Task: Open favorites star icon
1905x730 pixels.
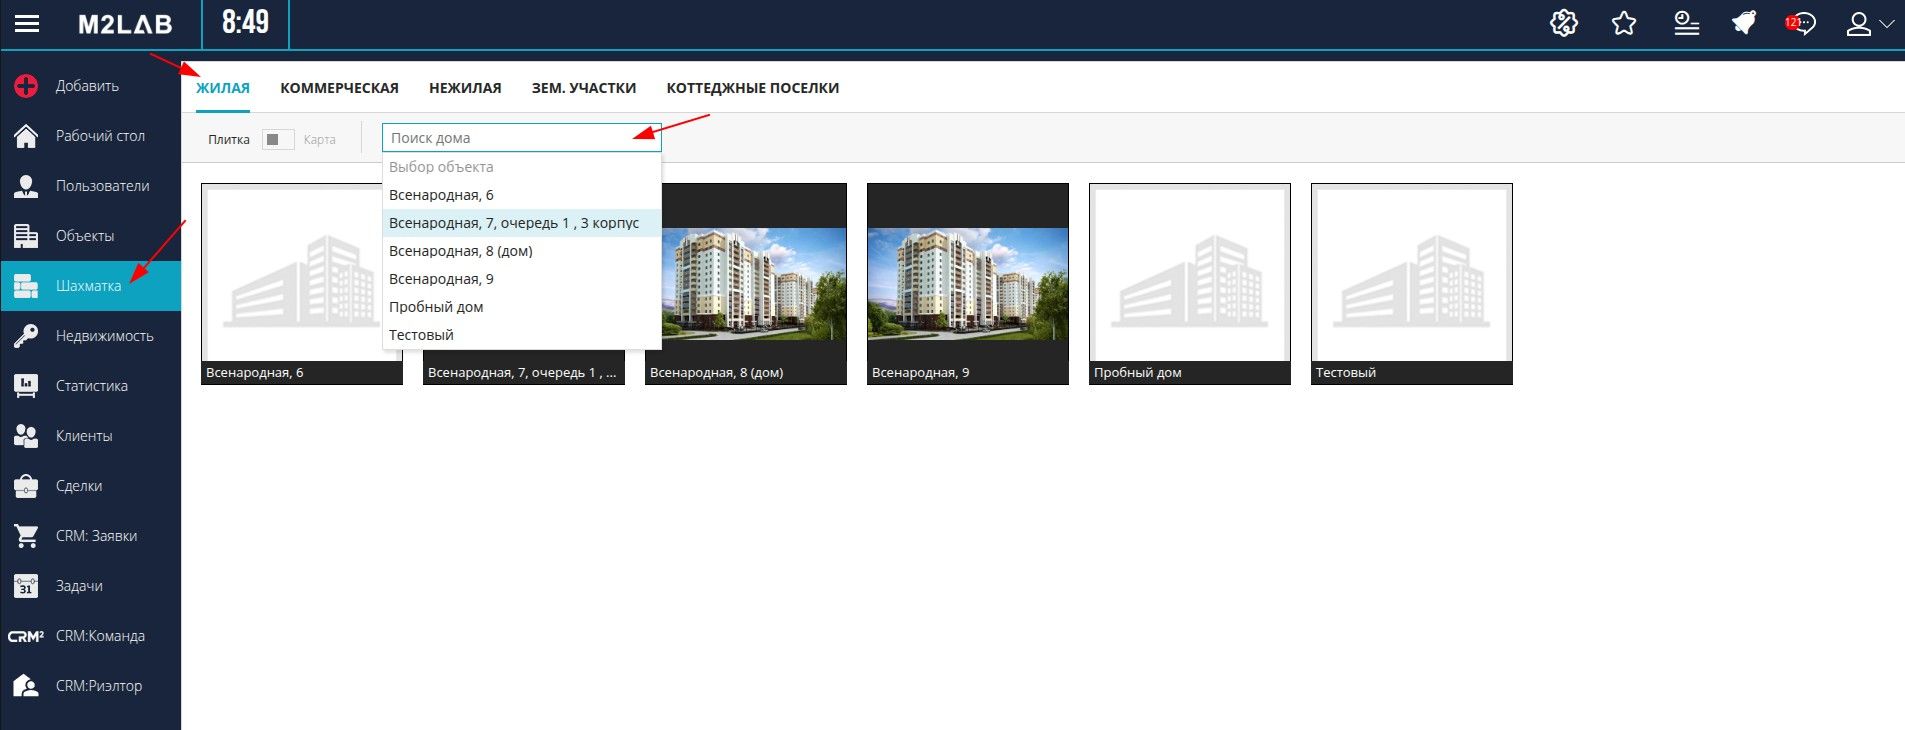Action: pos(1624,24)
